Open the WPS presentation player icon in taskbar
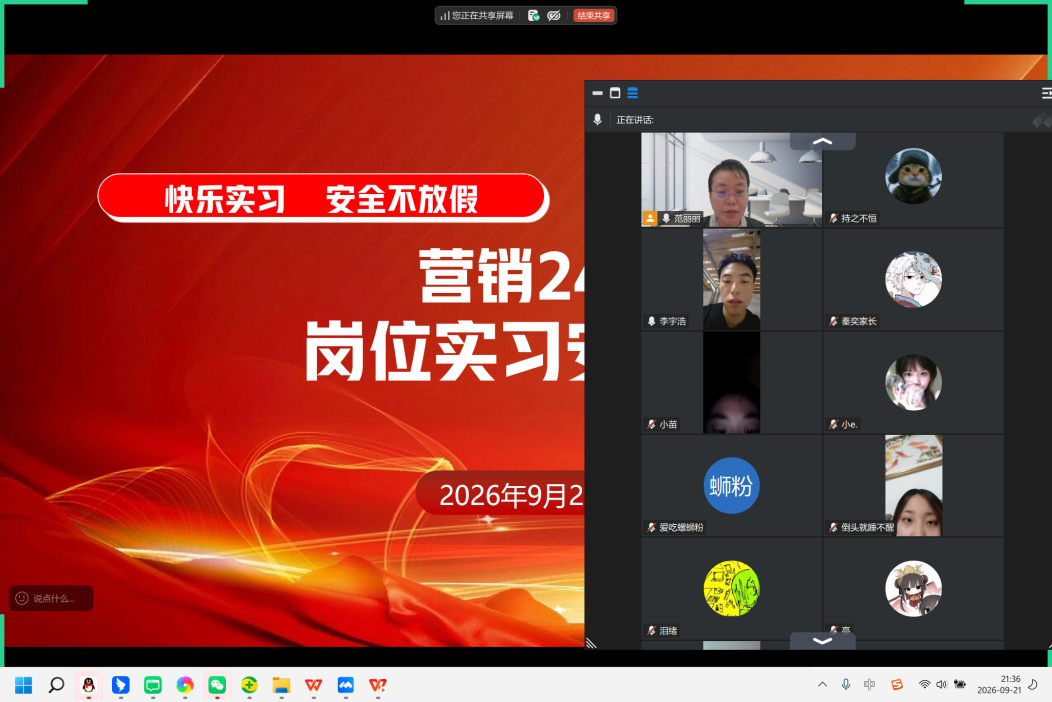This screenshot has height=702, width=1052. click(x=378, y=685)
